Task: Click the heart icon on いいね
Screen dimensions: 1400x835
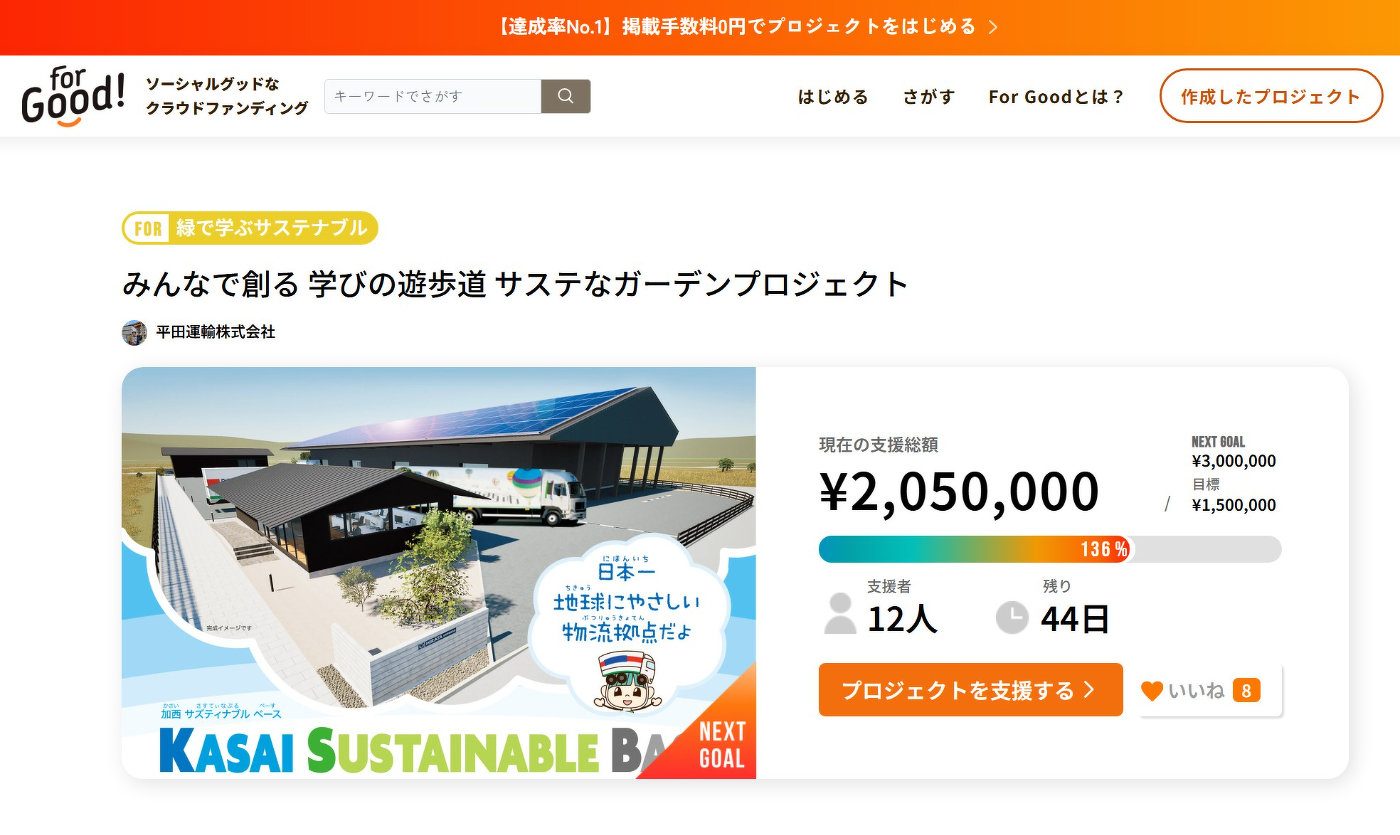Action: 1152,690
